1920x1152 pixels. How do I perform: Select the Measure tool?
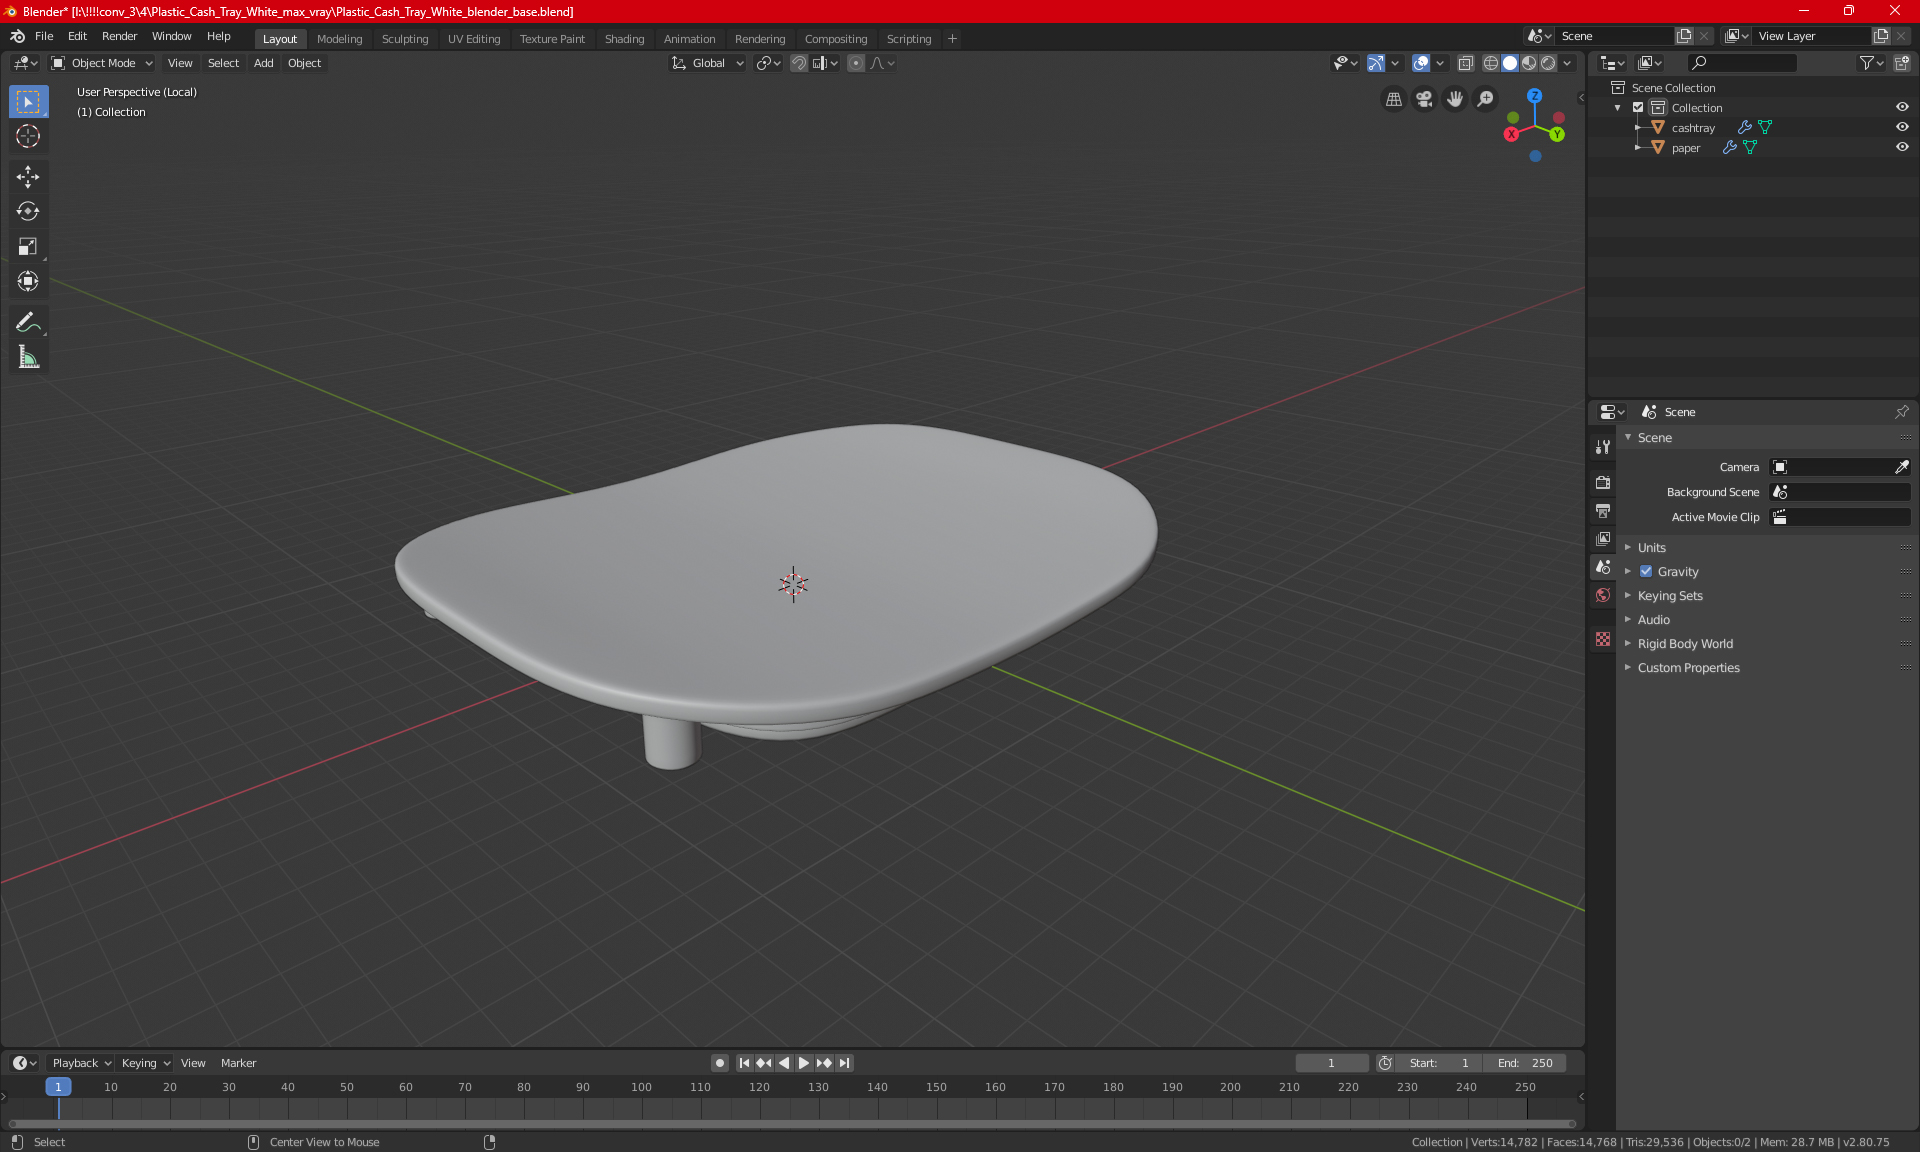(28, 357)
